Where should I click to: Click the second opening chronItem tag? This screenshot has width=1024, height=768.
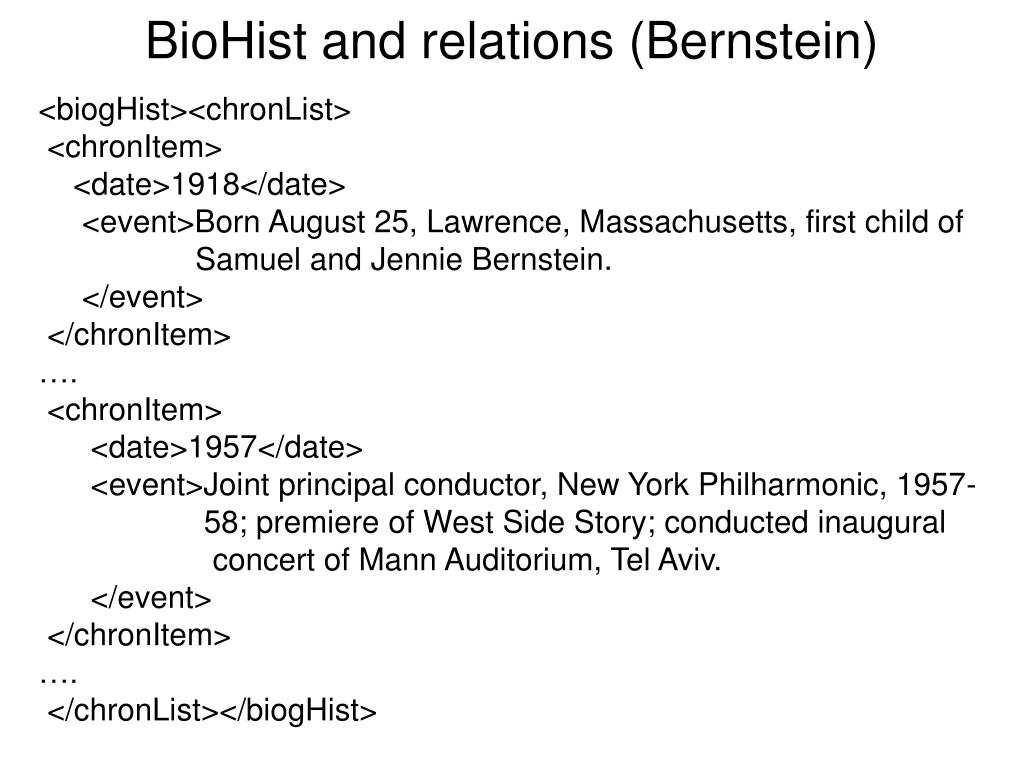135,410
